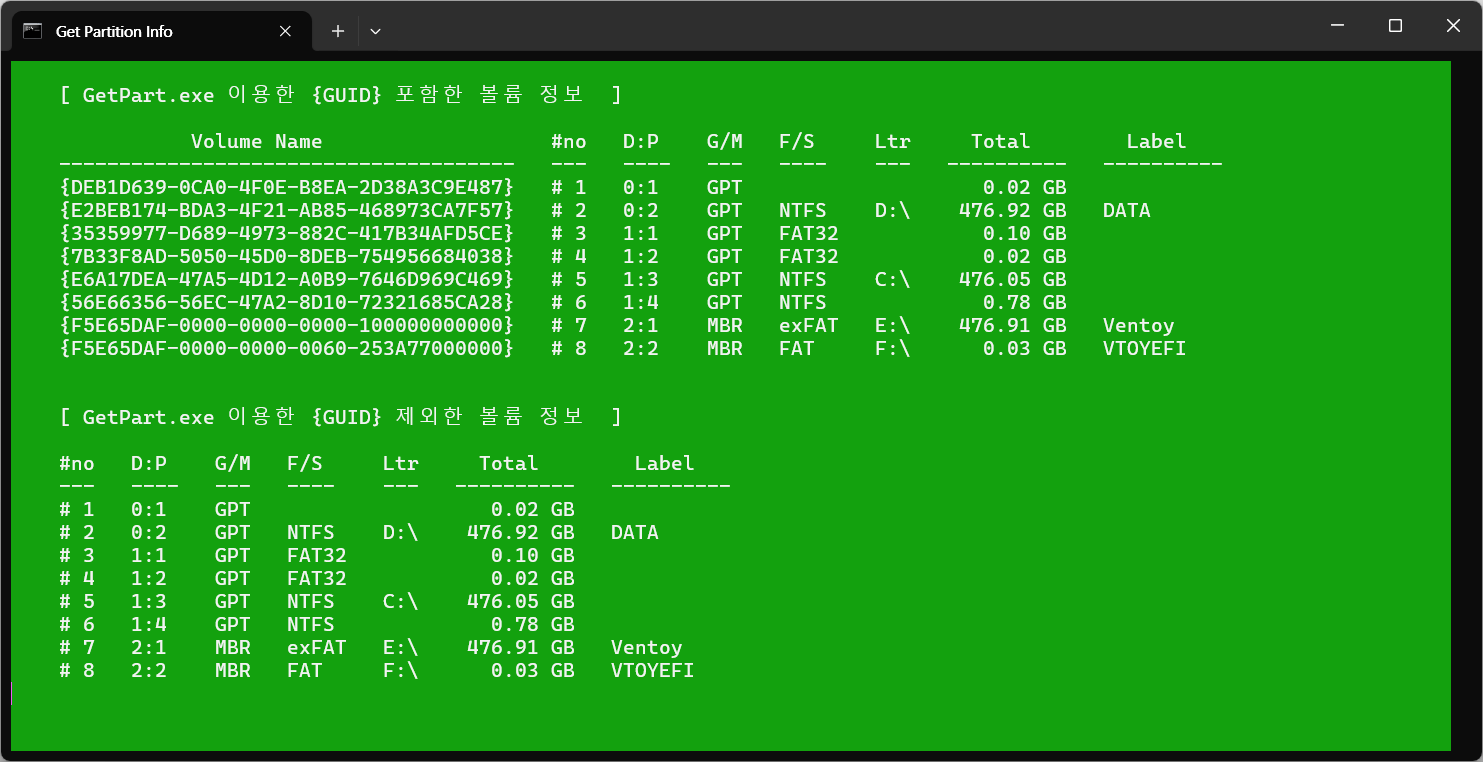Click the 476.92 GB total in the first table
Viewport: 1483px width, 762px height.
coord(1013,210)
